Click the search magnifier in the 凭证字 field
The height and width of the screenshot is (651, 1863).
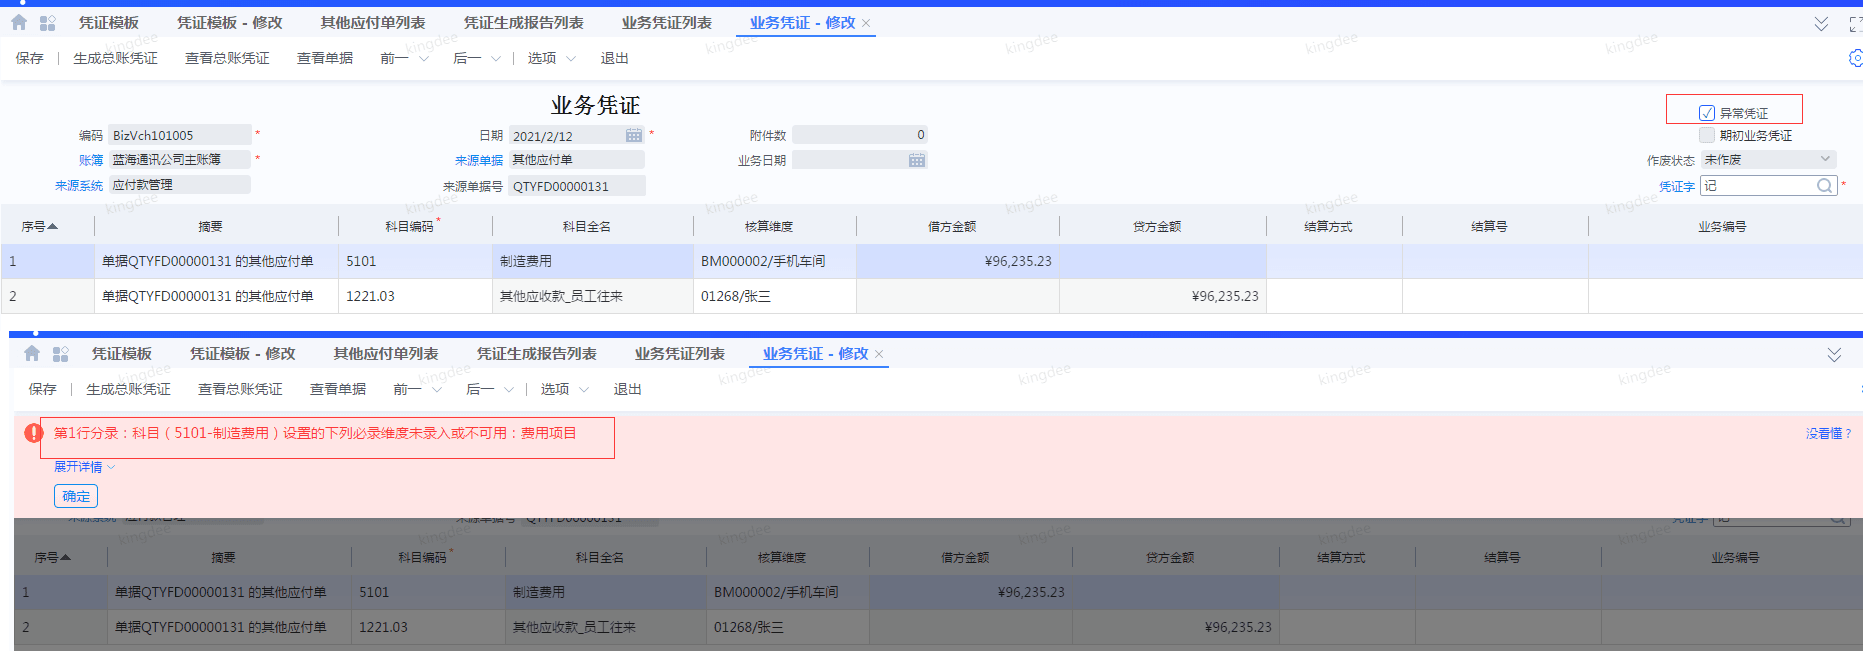(1824, 186)
